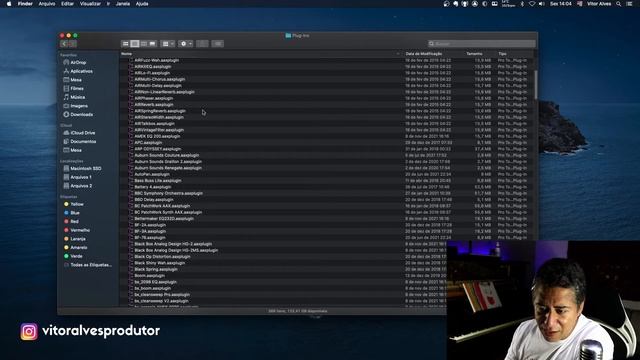Image resolution: width=640 pixels, height=360 pixels.
Task: Click the Wi-Fi icon in menu bar
Action: coord(532,4)
